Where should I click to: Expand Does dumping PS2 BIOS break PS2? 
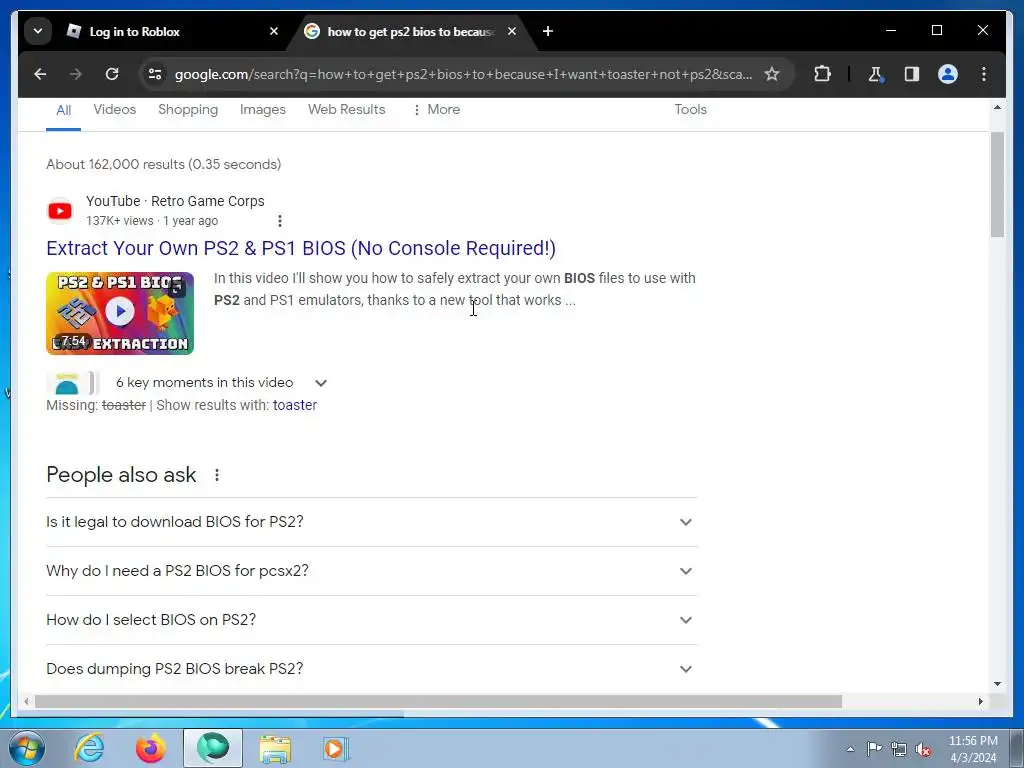point(372,669)
